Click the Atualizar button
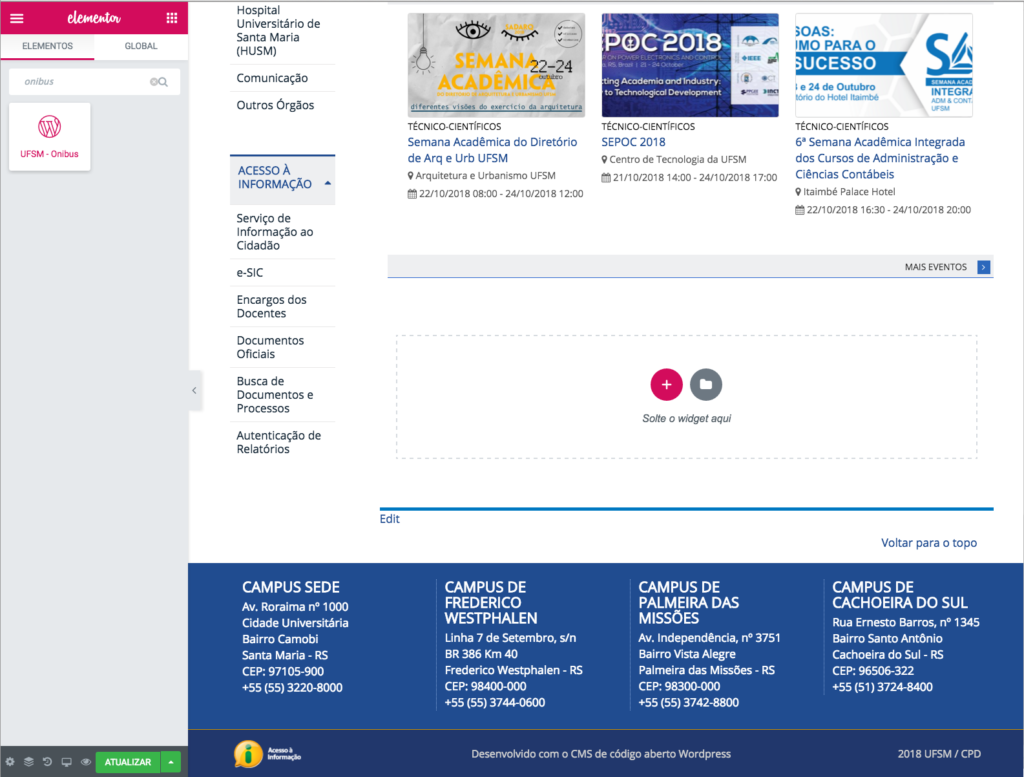1024x777 pixels. tap(127, 762)
